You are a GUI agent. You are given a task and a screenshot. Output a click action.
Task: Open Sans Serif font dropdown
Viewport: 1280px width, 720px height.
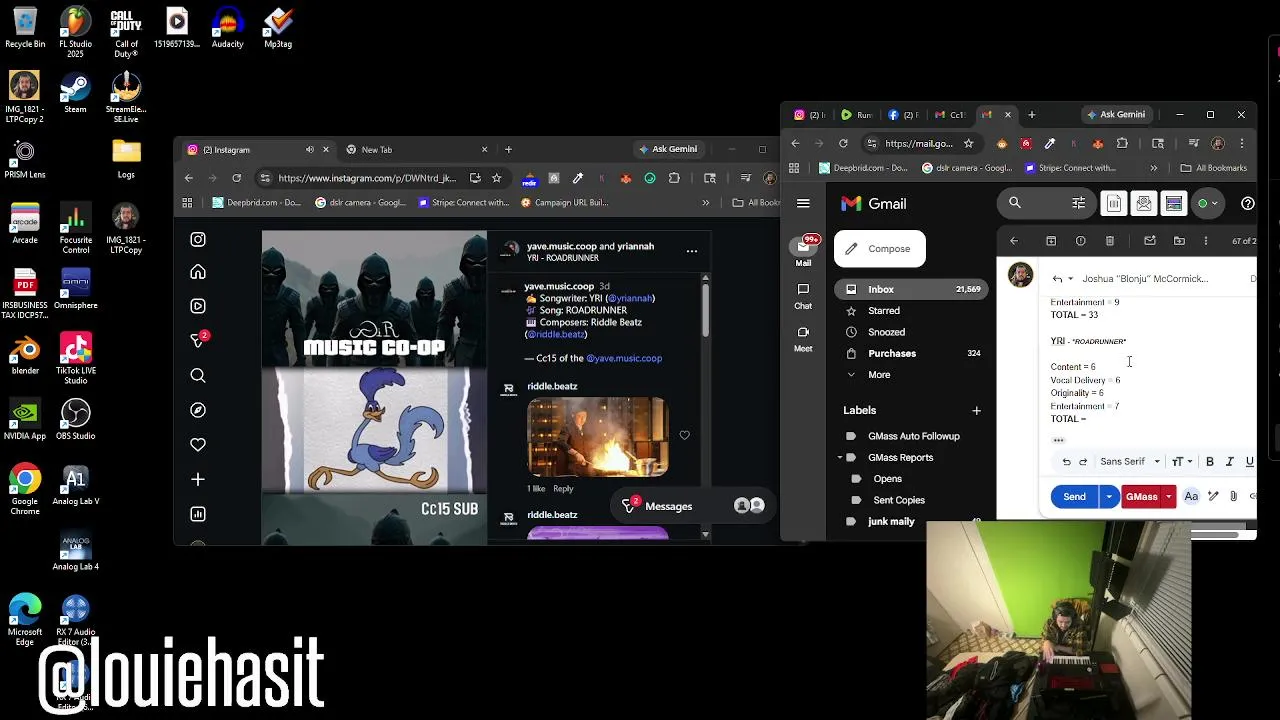click(x=1130, y=462)
